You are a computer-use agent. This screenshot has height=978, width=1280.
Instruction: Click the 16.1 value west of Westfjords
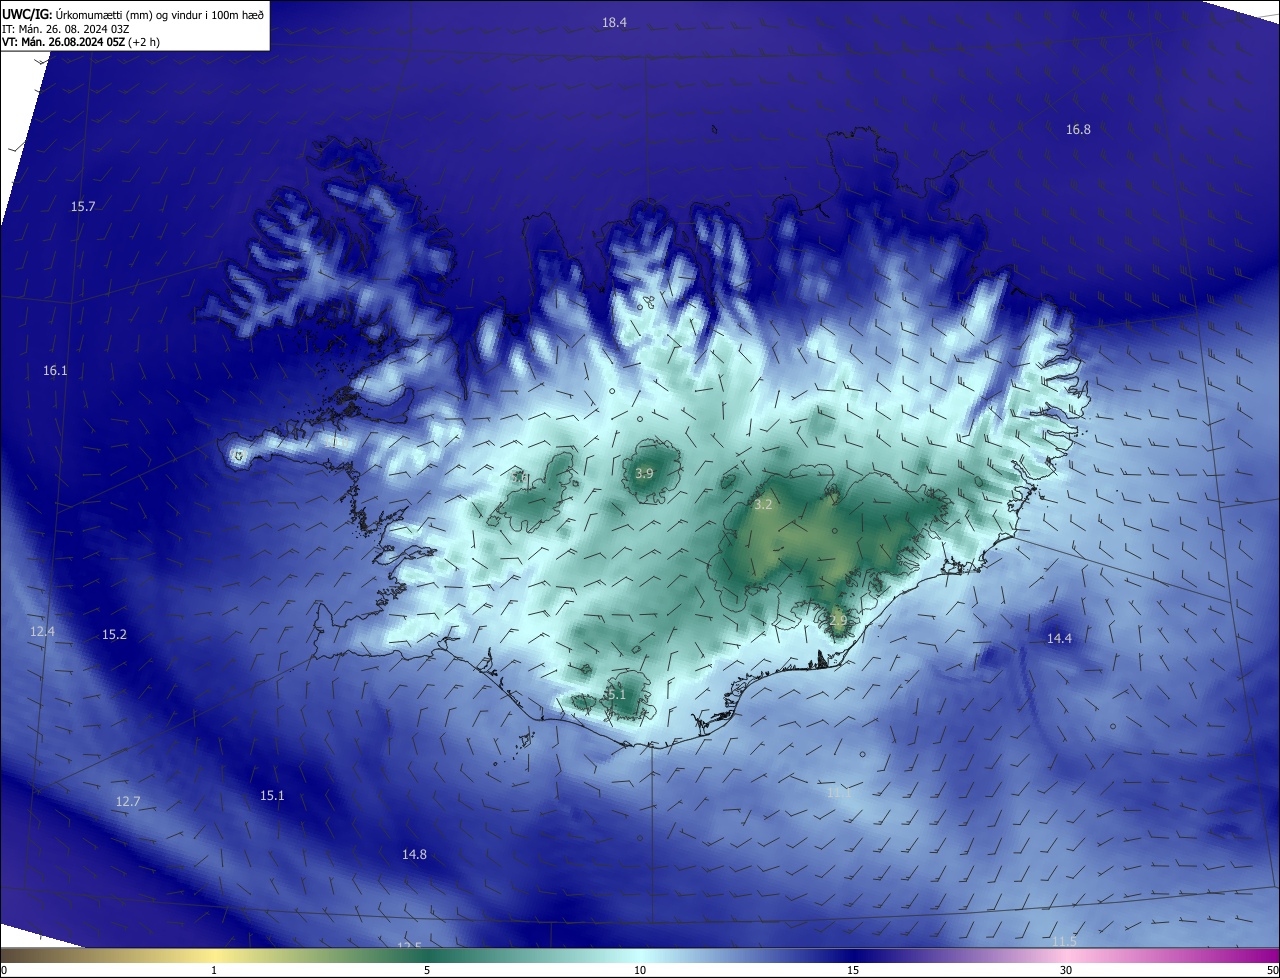pyautogui.click(x=55, y=370)
